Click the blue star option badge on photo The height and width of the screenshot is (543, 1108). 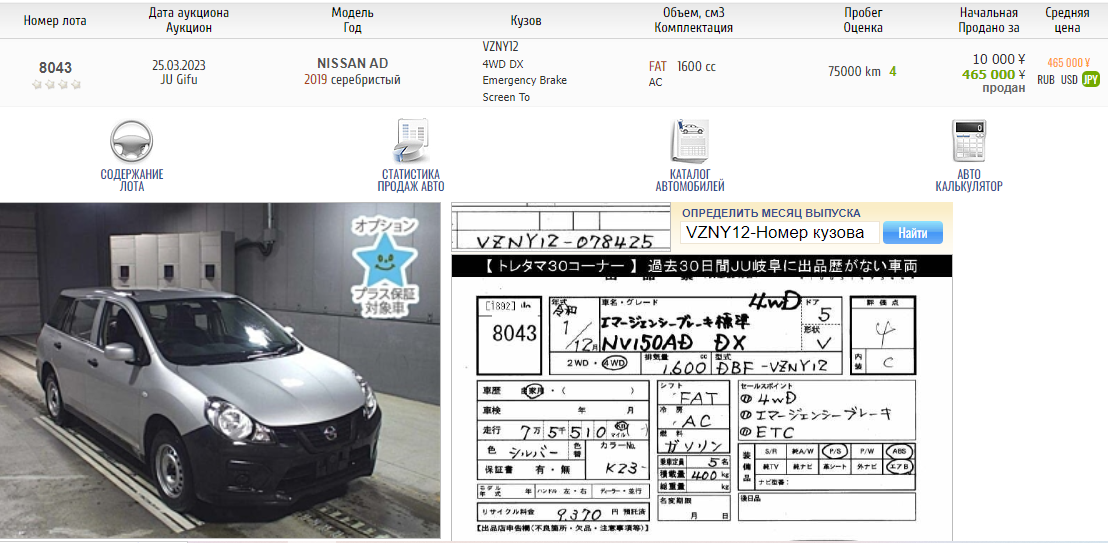[x=385, y=267]
